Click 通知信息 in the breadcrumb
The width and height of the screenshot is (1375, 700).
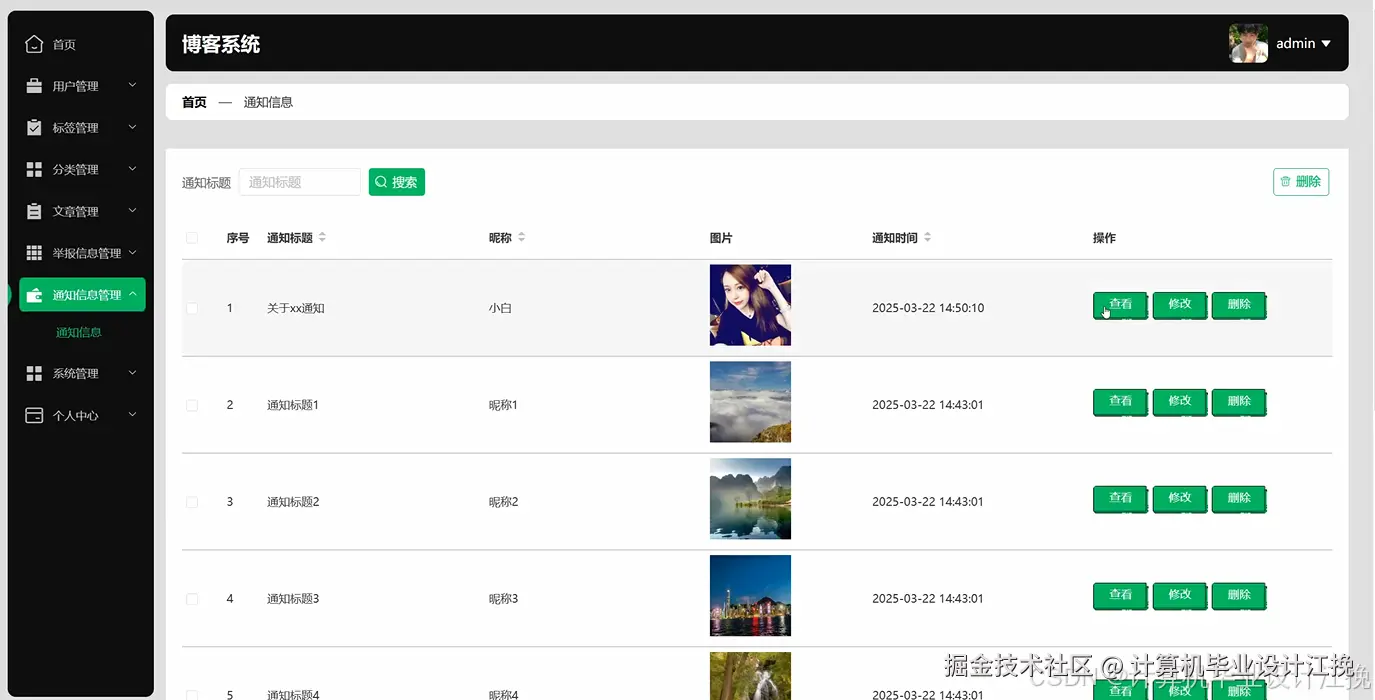[268, 102]
